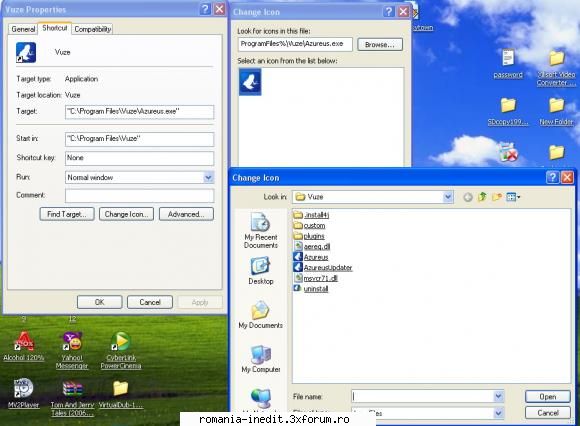Image resolution: width=580 pixels, height=426 pixels.
Task: Go back using the back arrow icon in the file browser
Action: [x=468, y=197]
